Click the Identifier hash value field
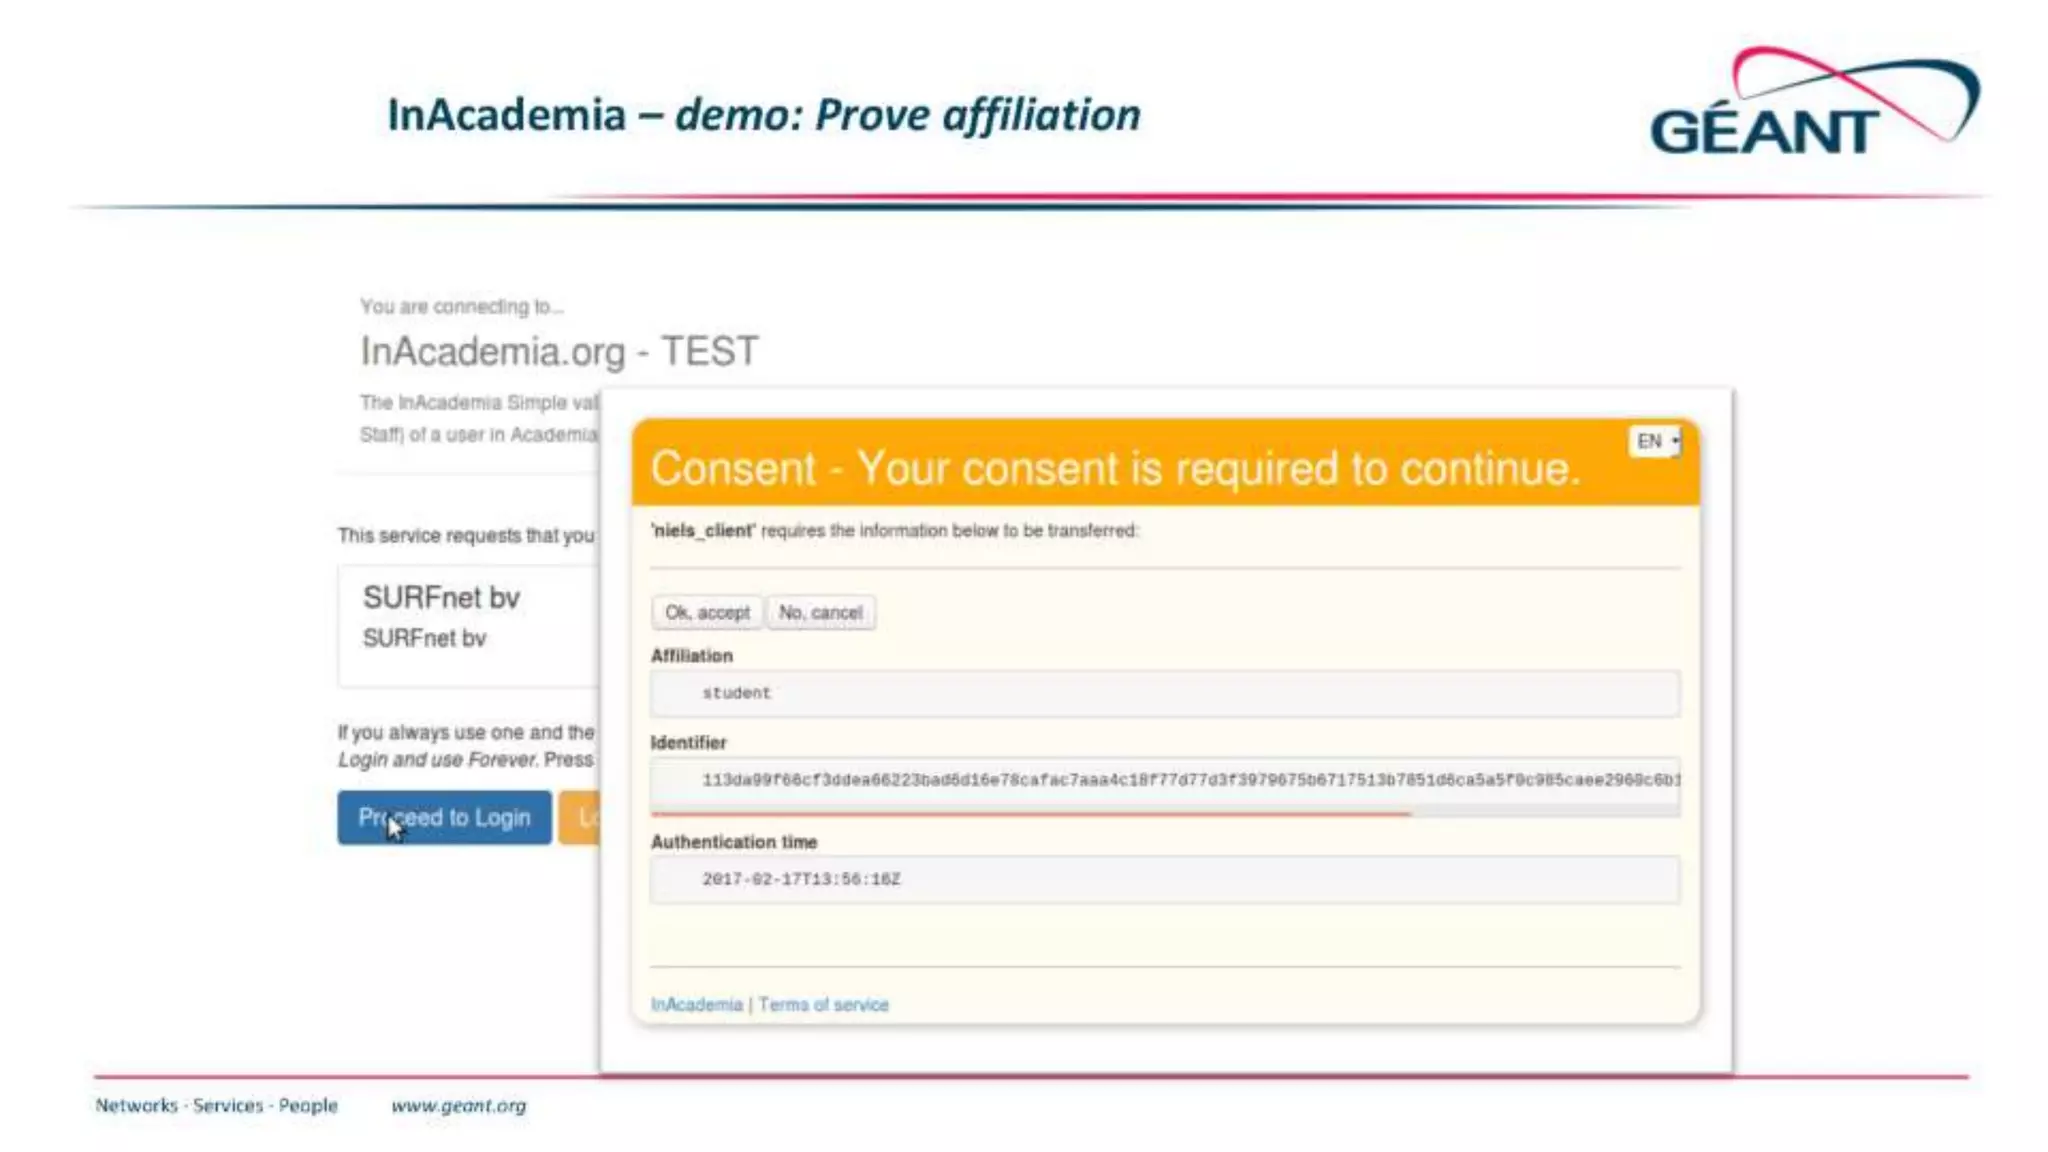2048x1152 pixels. point(1164,780)
